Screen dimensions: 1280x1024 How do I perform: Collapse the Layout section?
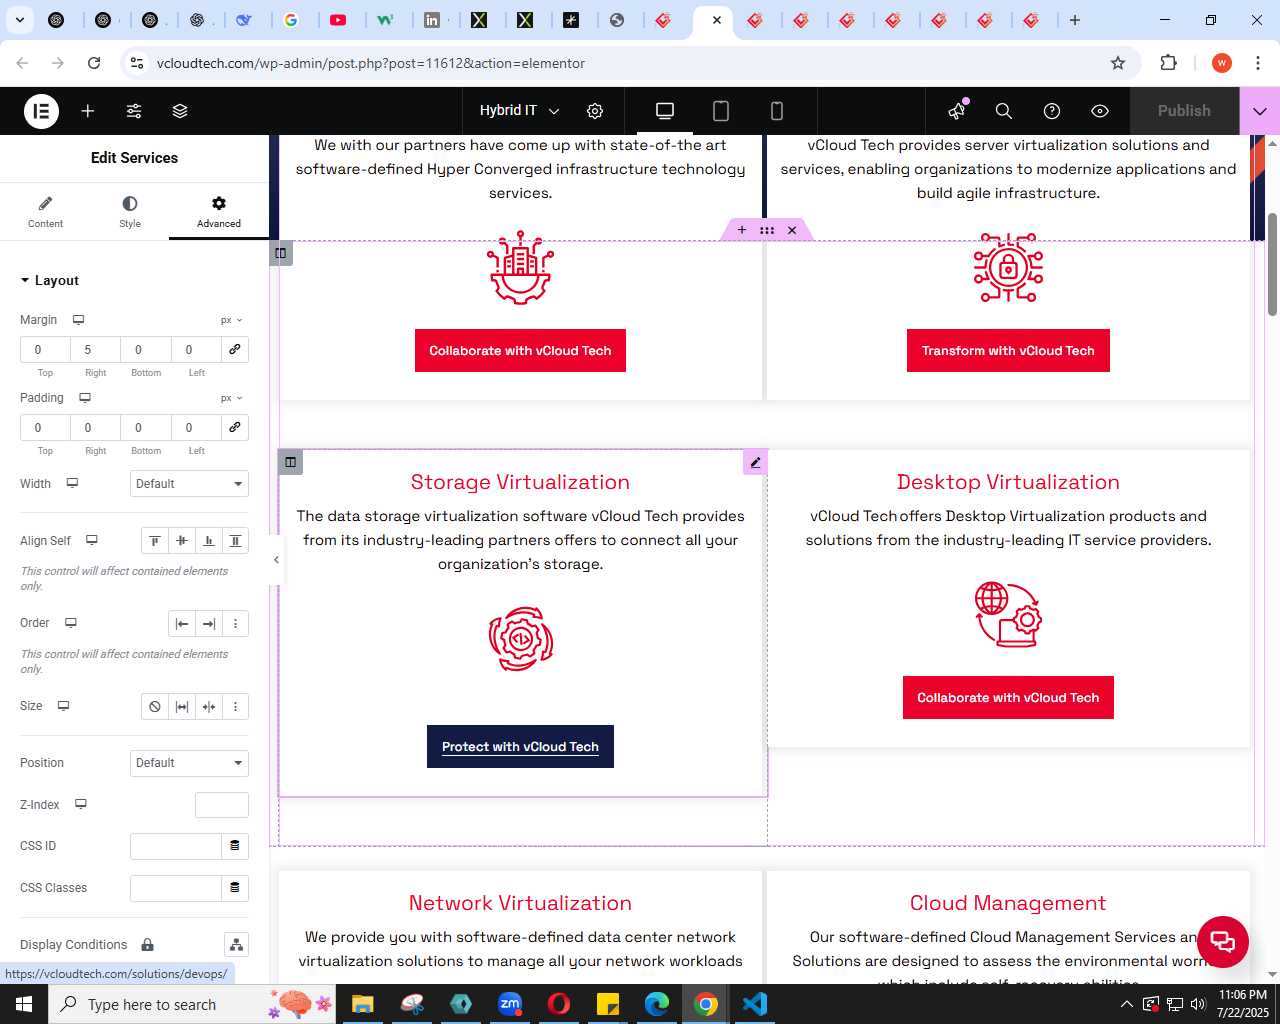tap(49, 280)
